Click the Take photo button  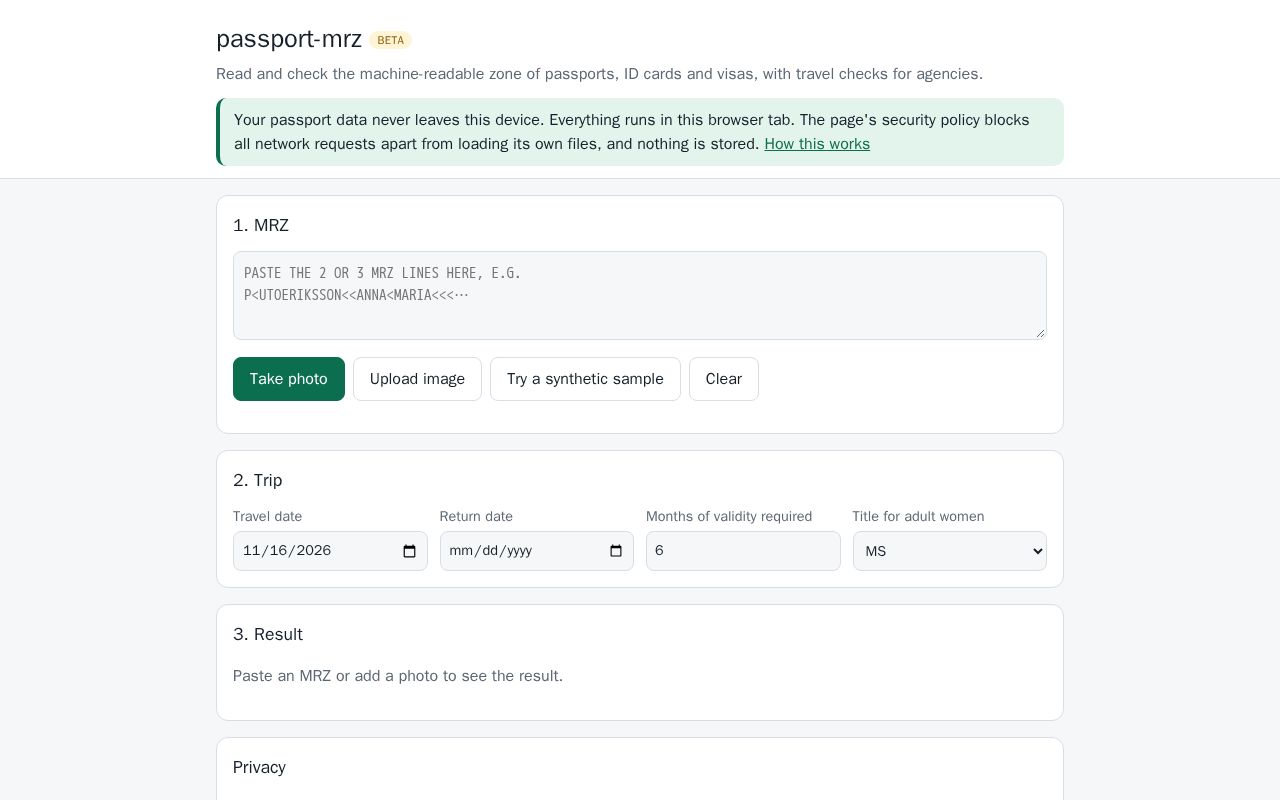[289, 379]
